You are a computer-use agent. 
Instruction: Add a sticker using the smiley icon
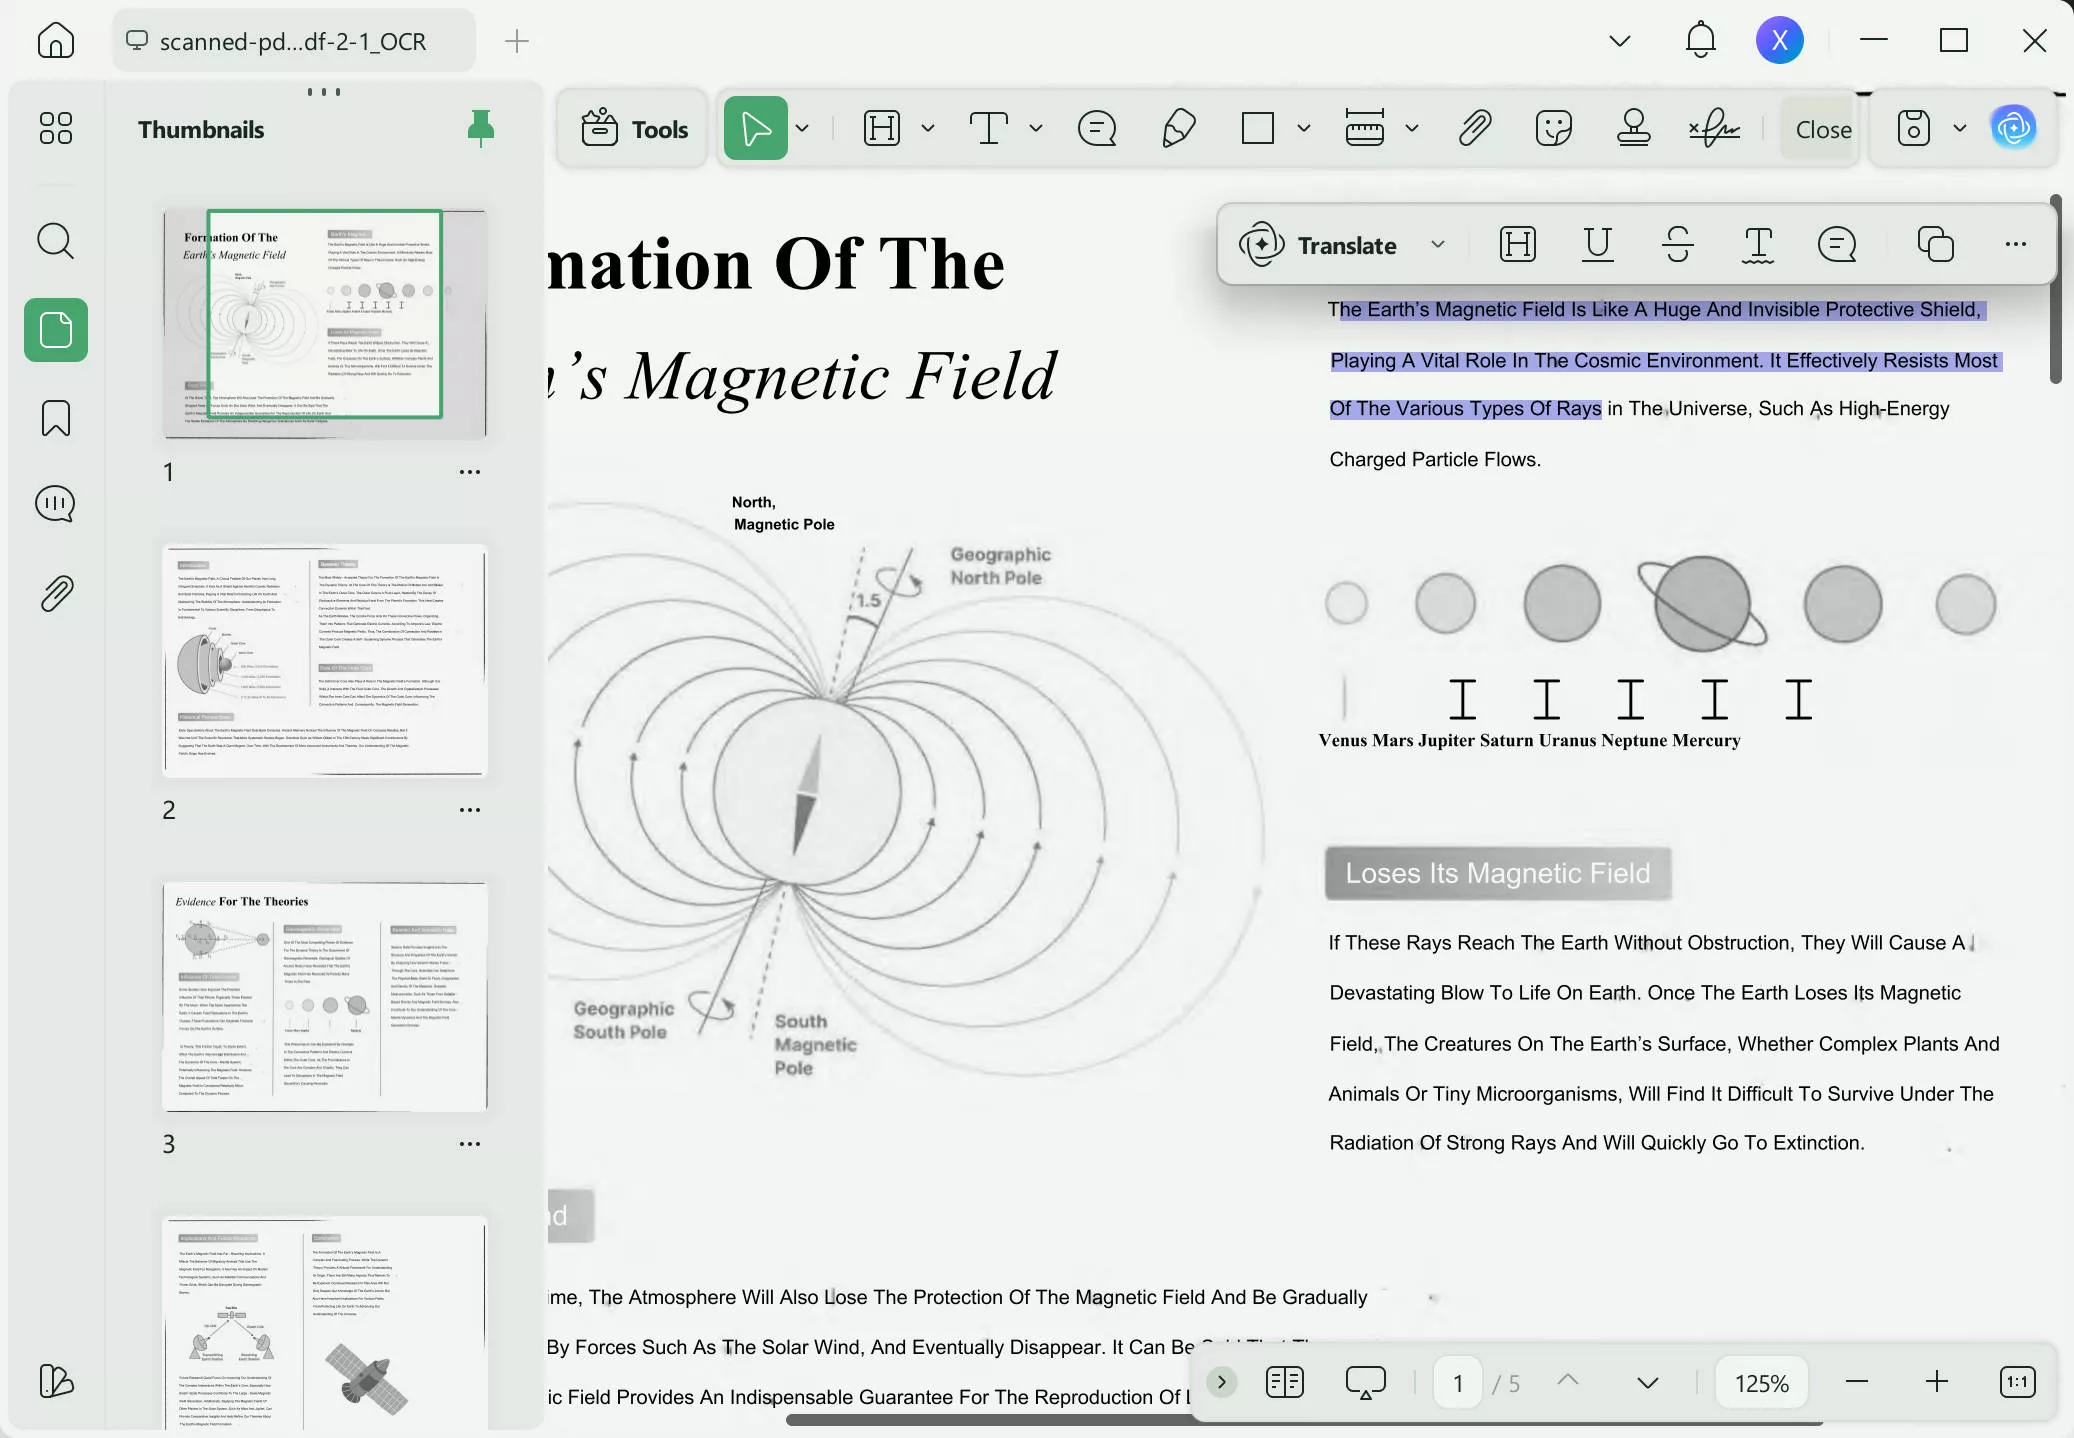[1553, 128]
